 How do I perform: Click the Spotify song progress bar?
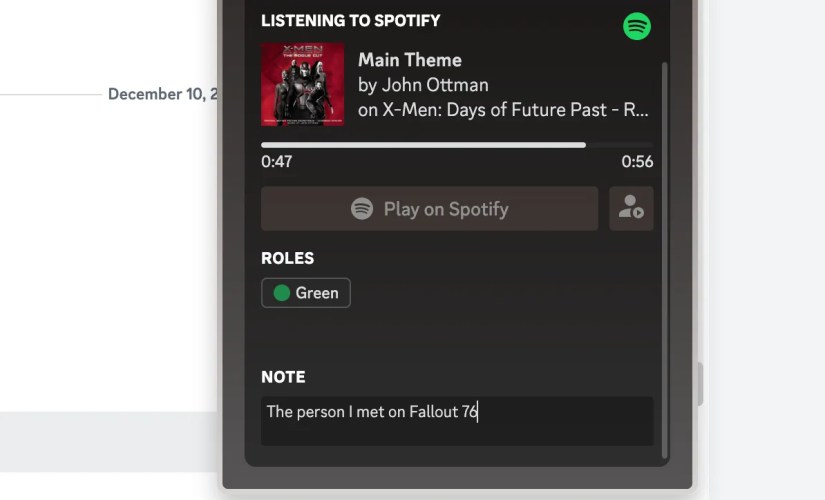[x=457, y=145]
